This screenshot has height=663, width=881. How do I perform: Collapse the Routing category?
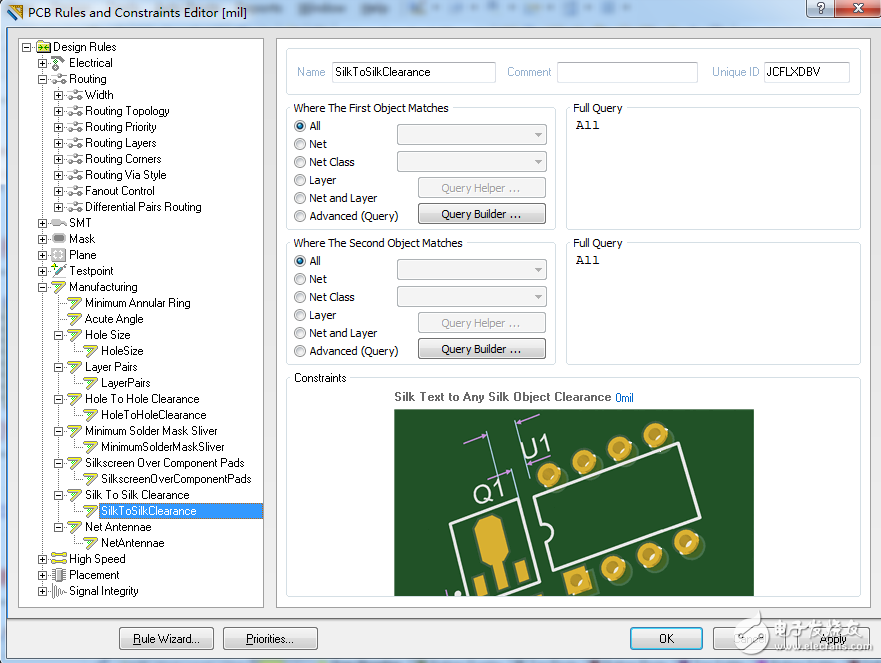(x=42, y=79)
